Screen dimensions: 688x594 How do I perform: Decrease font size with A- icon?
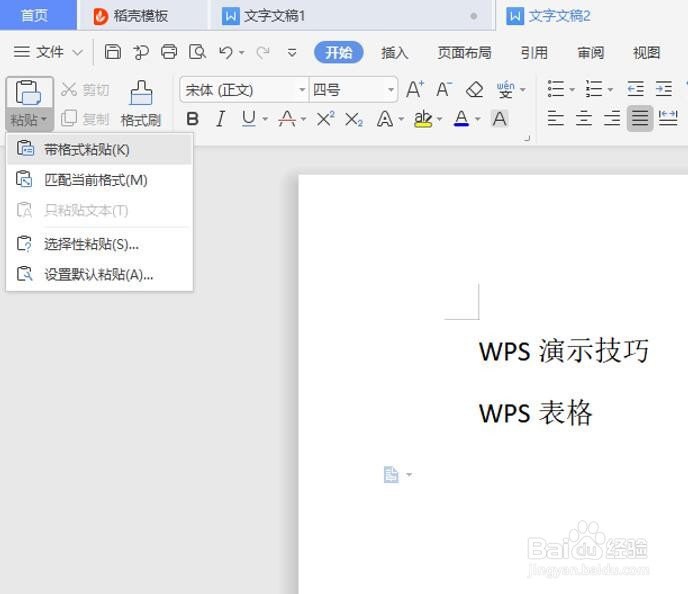click(x=444, y=89)
